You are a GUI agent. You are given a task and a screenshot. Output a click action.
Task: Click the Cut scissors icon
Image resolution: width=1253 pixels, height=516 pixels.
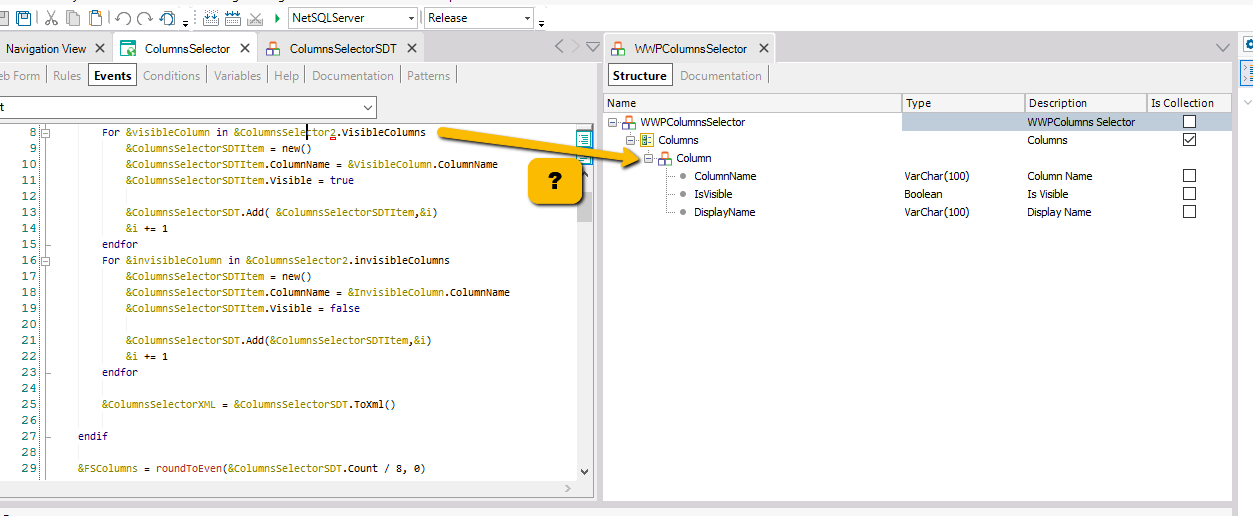pos(51,18)
